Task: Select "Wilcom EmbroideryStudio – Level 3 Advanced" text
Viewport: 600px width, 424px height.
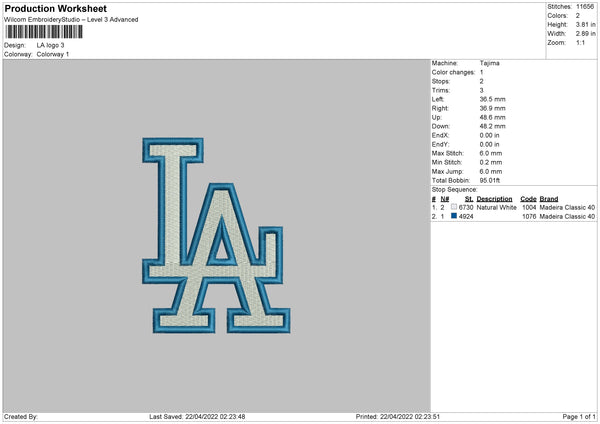Action: pos(71,20)
